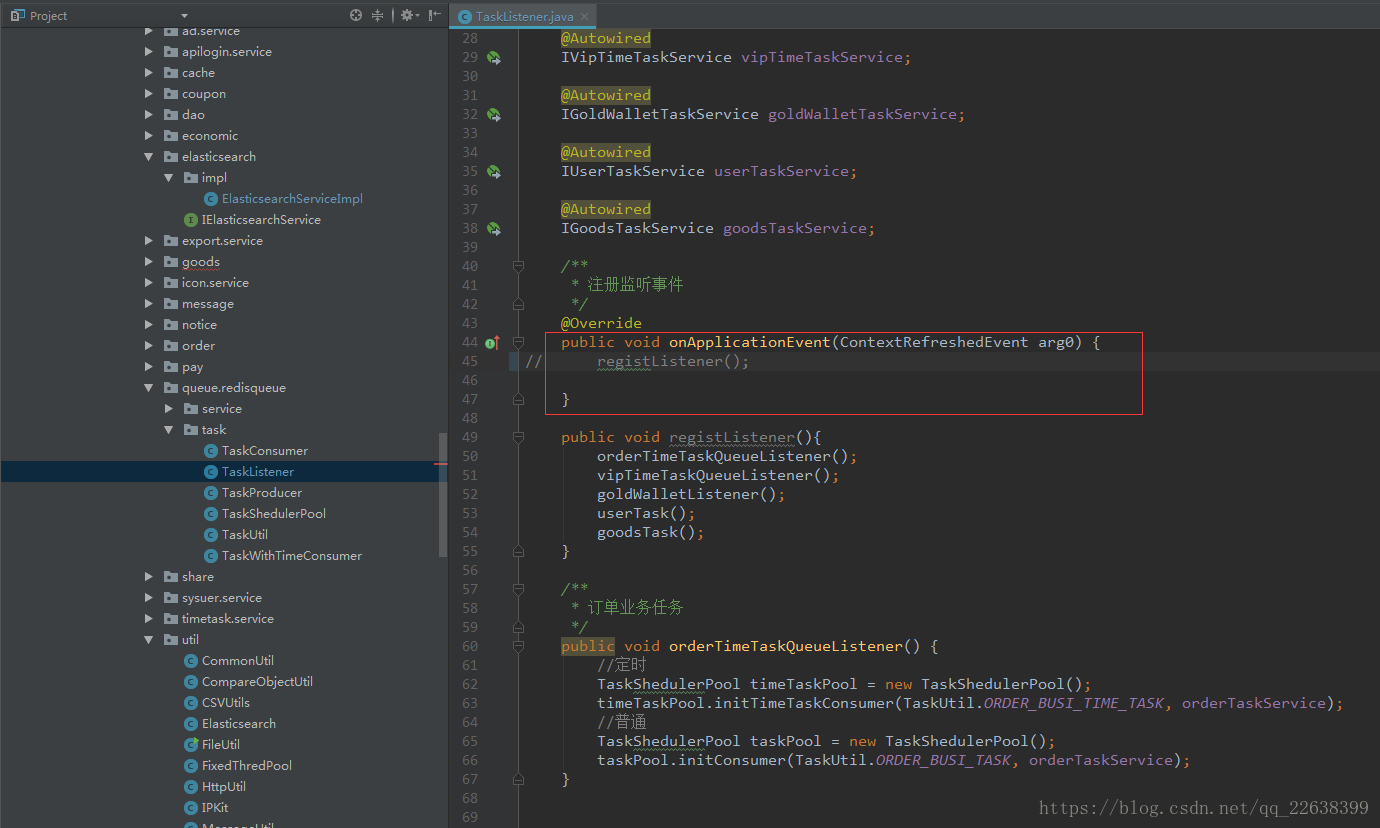Expand the service folder under queue.redisqueue
This screenshot has height=828, width=1380.
coord(168,409)
